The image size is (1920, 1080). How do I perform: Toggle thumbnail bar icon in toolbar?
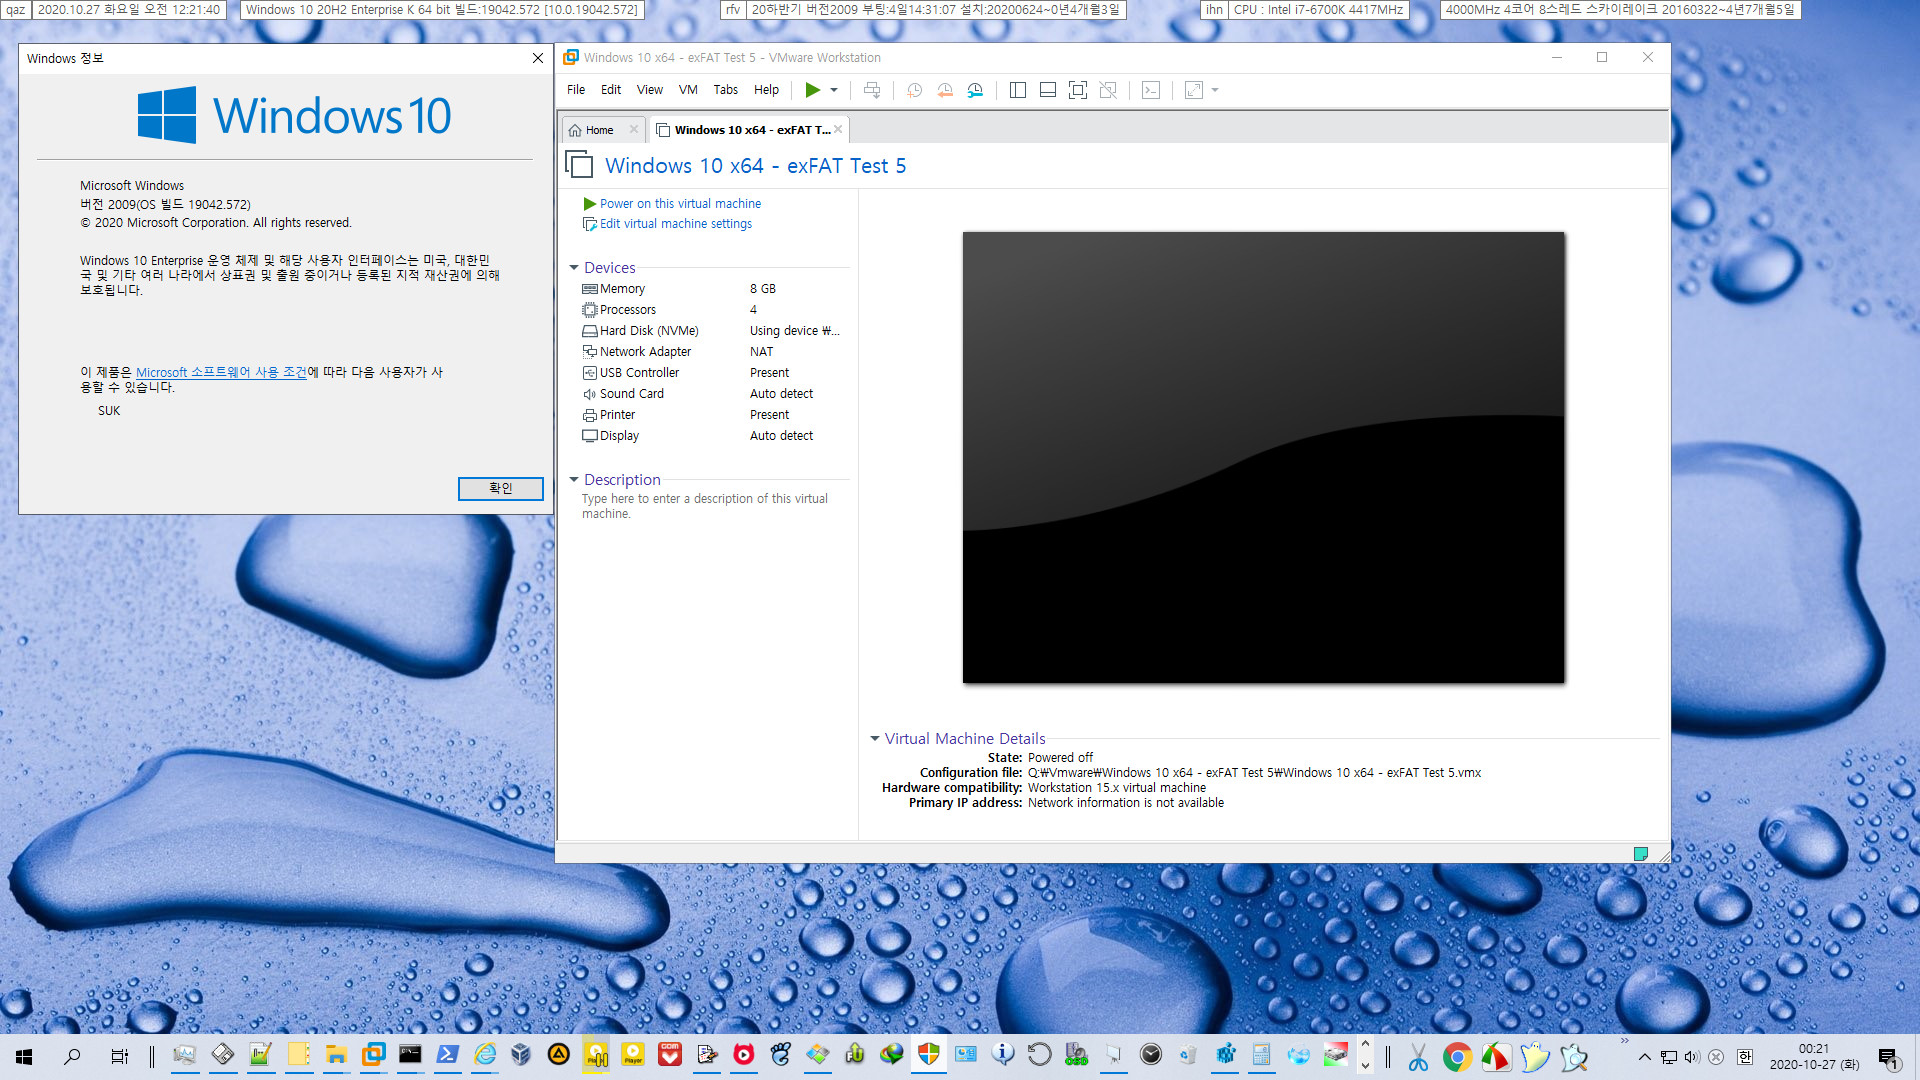1048,90
